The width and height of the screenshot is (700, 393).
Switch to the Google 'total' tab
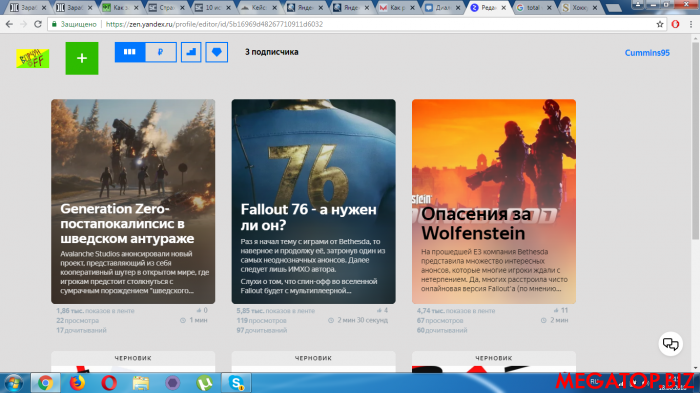533,8
